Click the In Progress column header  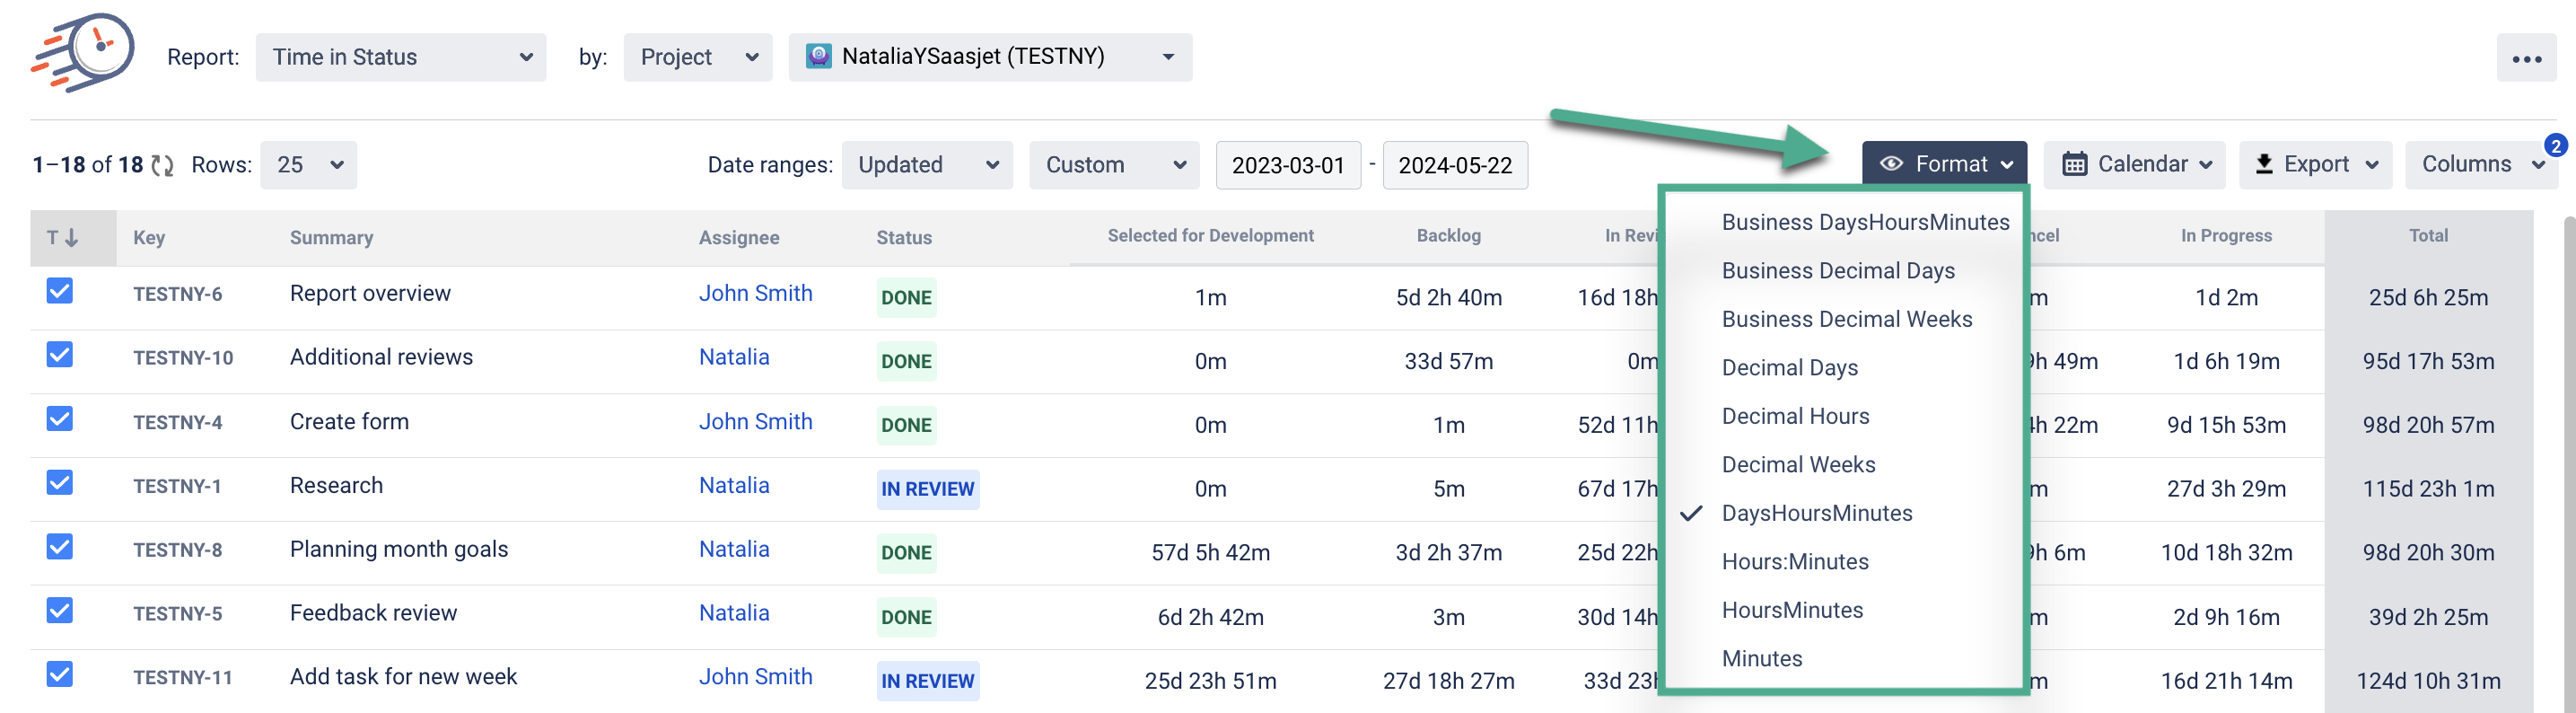(2226, 236)
